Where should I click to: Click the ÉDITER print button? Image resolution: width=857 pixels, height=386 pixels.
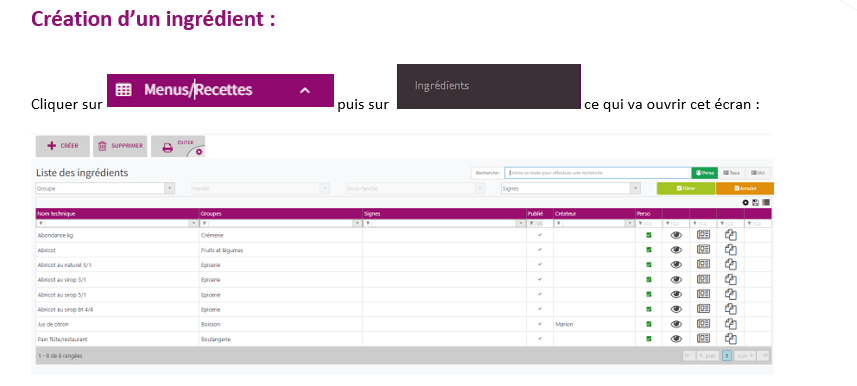coord(178,147)
